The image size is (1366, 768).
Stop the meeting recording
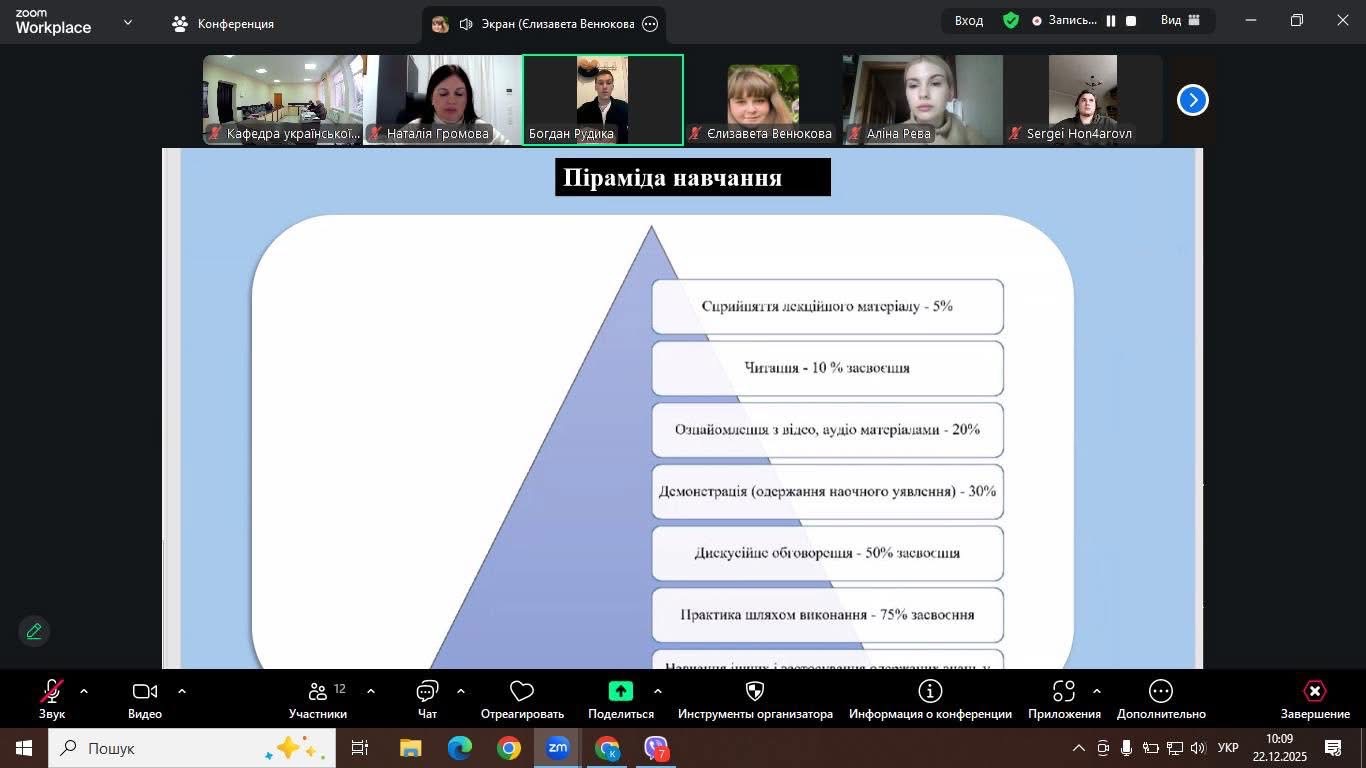tap(1131, 21)
